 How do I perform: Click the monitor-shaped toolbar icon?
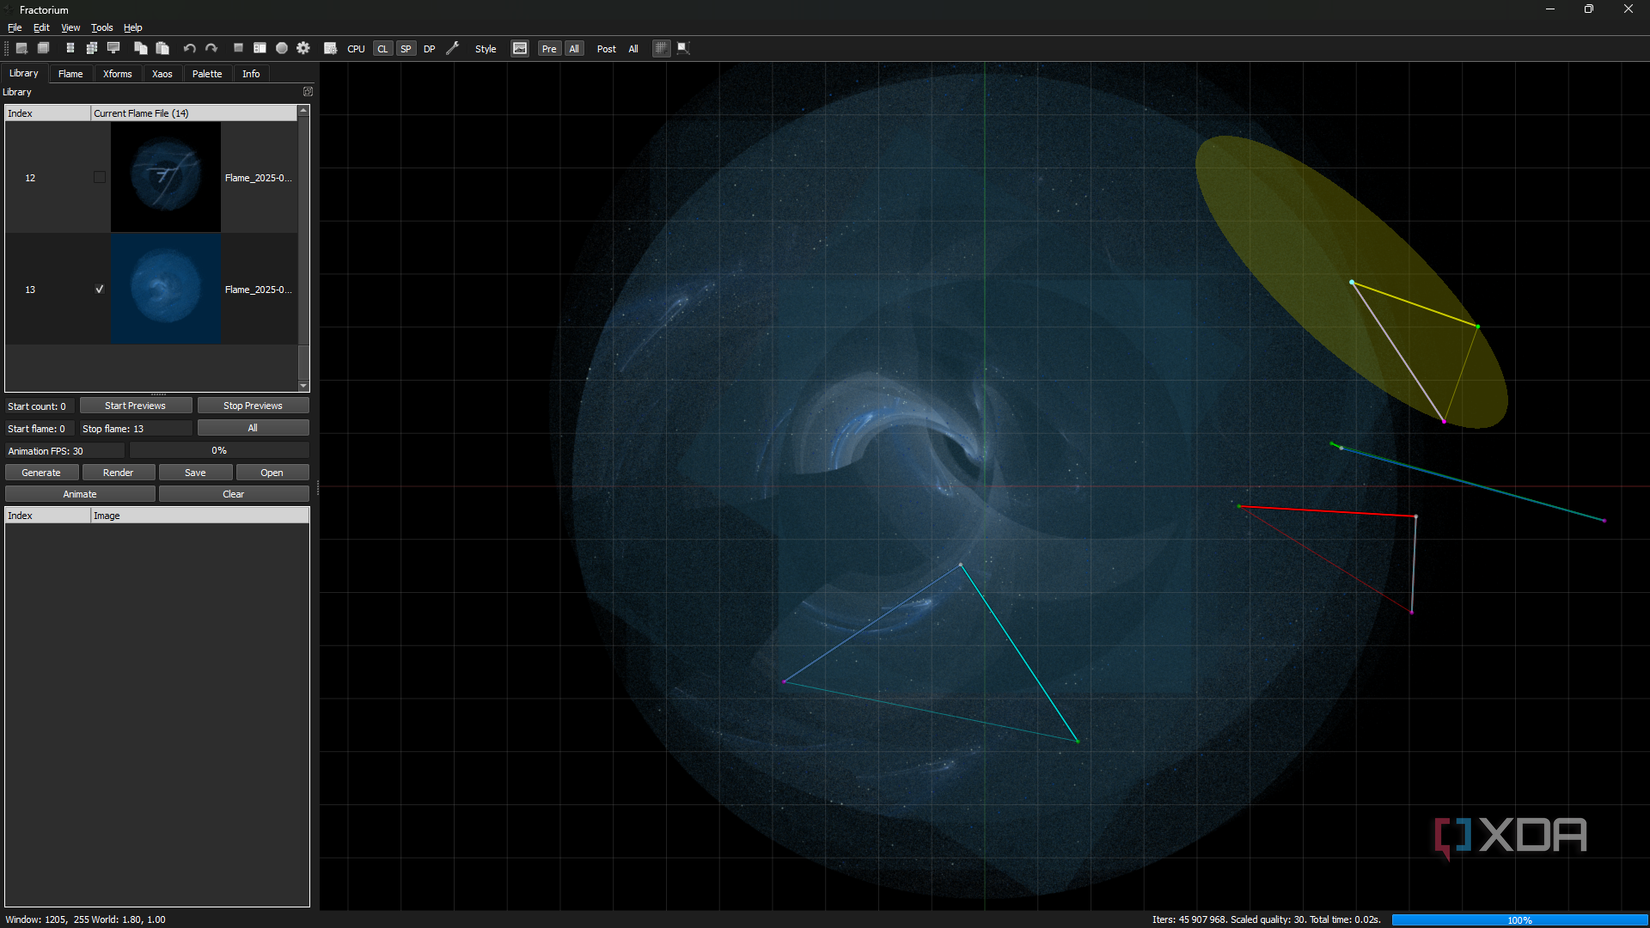(x=113, y=48)
